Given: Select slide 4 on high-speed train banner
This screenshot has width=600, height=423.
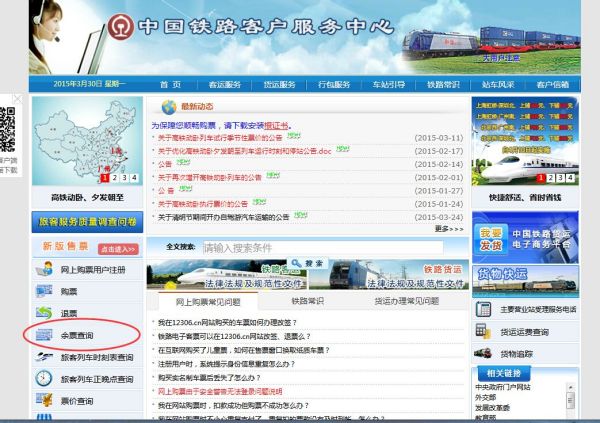Looking at the screenshot, I should coord(570,178).
